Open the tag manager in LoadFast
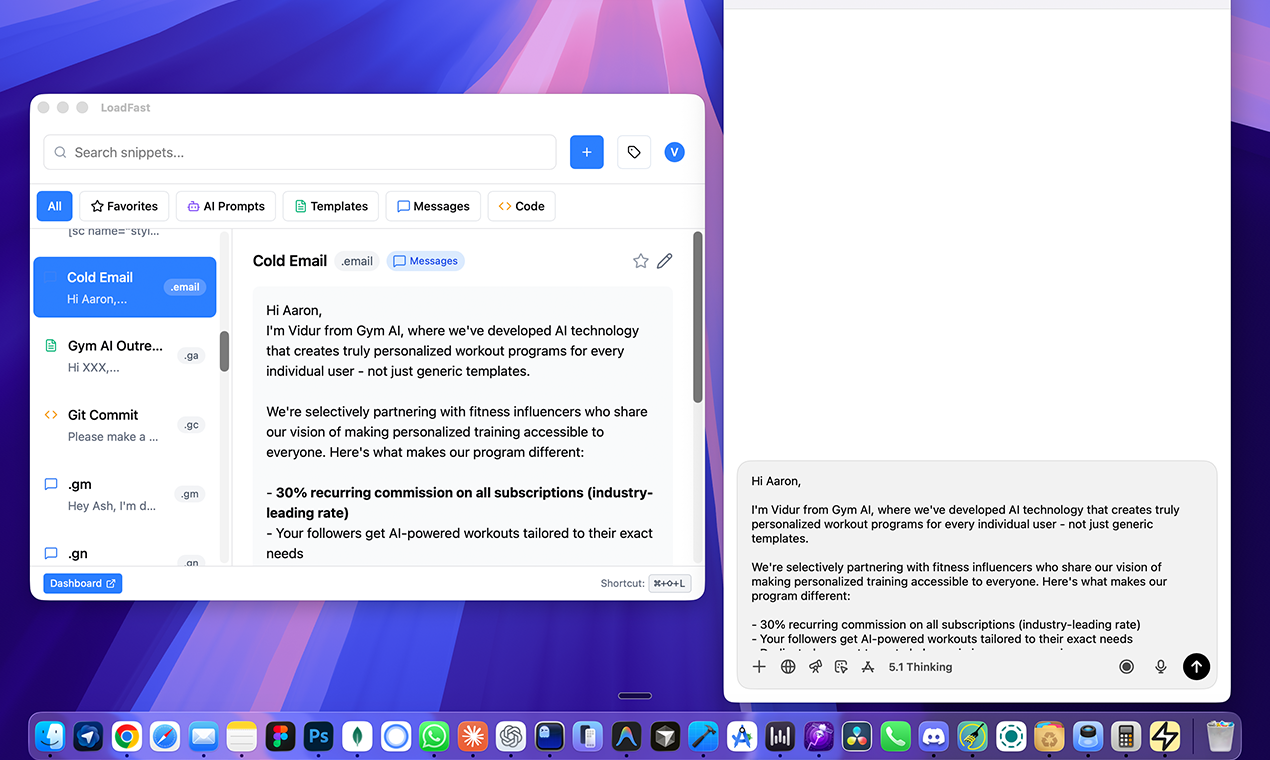Screen dimensions: 1270x760 click(x=634, y=152)
